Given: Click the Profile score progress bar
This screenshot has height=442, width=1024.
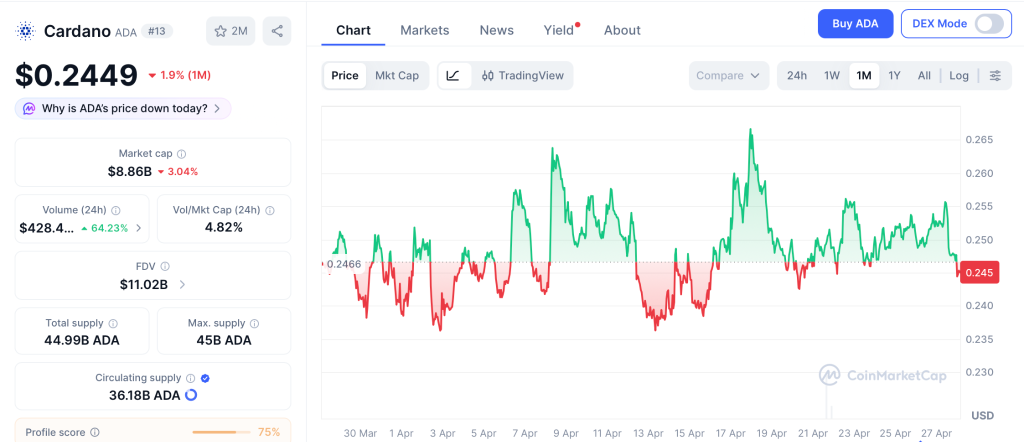Looking at the screenshot, I should pyautogui.click(x=220, y=432).
